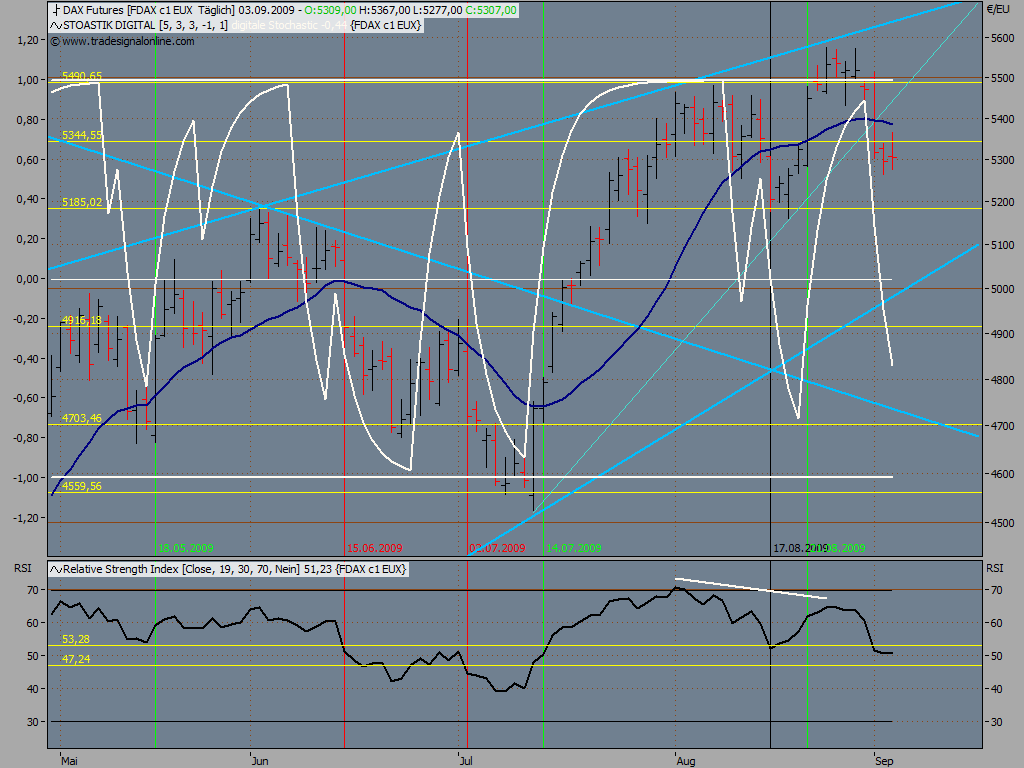Image resolution: width=1024 pixels, height=768 pixels.
Task: Click the 18.05.2009 vertical date marker label
Action: click(x=185, y=548)
